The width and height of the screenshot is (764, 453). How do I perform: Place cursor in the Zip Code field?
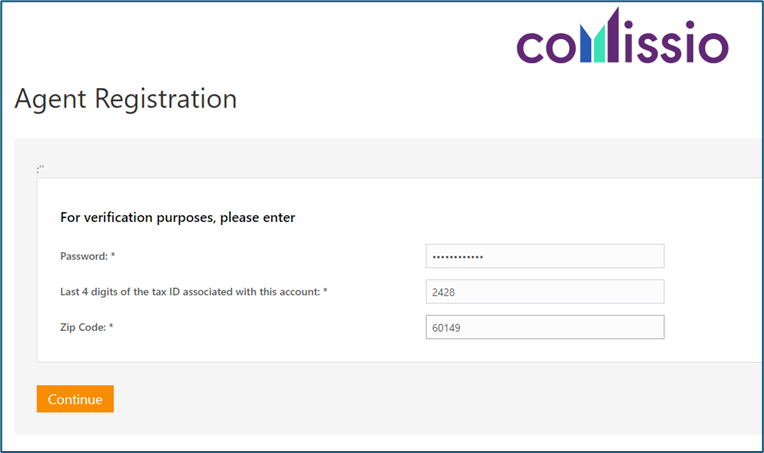(x=545, y=327)
